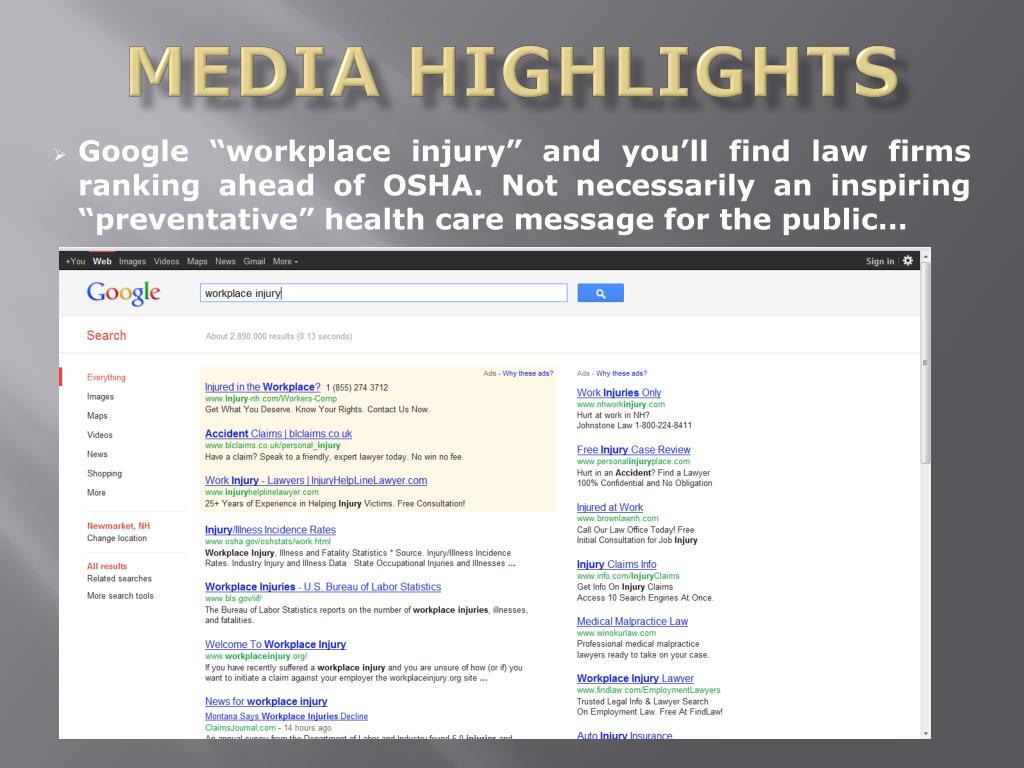Open Injury Claims Info ad
Image resolution: width=1024 pixels, height=768 pixels.
pyautogui.click(x=616, y=564)
